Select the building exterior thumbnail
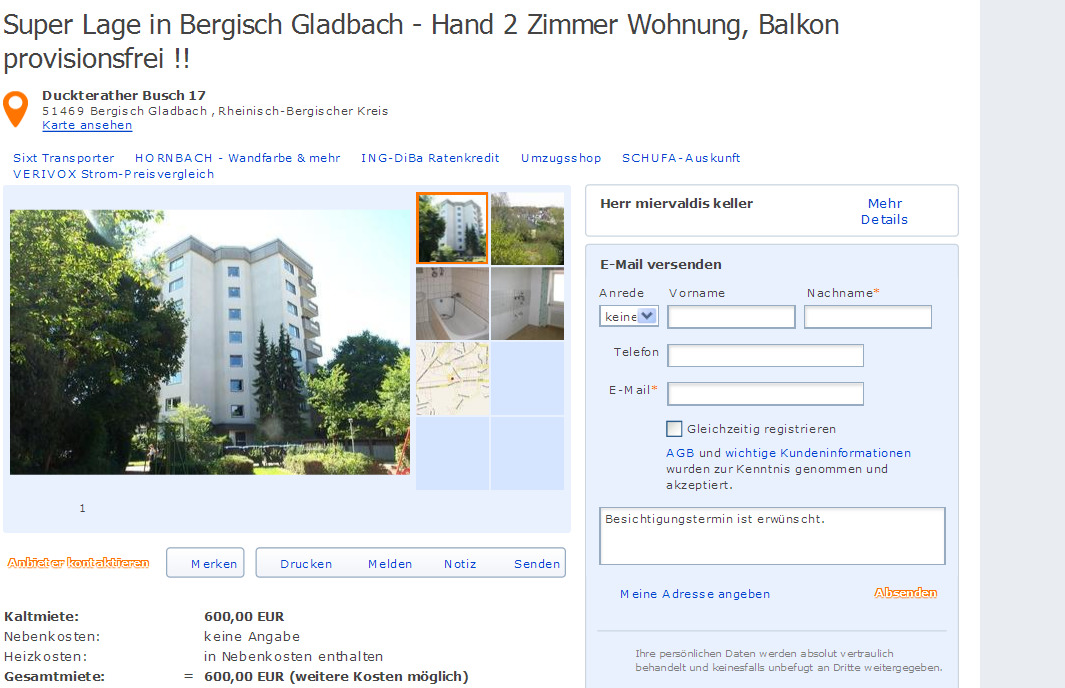Screen dimensions: 1065x688 (452, 228)
